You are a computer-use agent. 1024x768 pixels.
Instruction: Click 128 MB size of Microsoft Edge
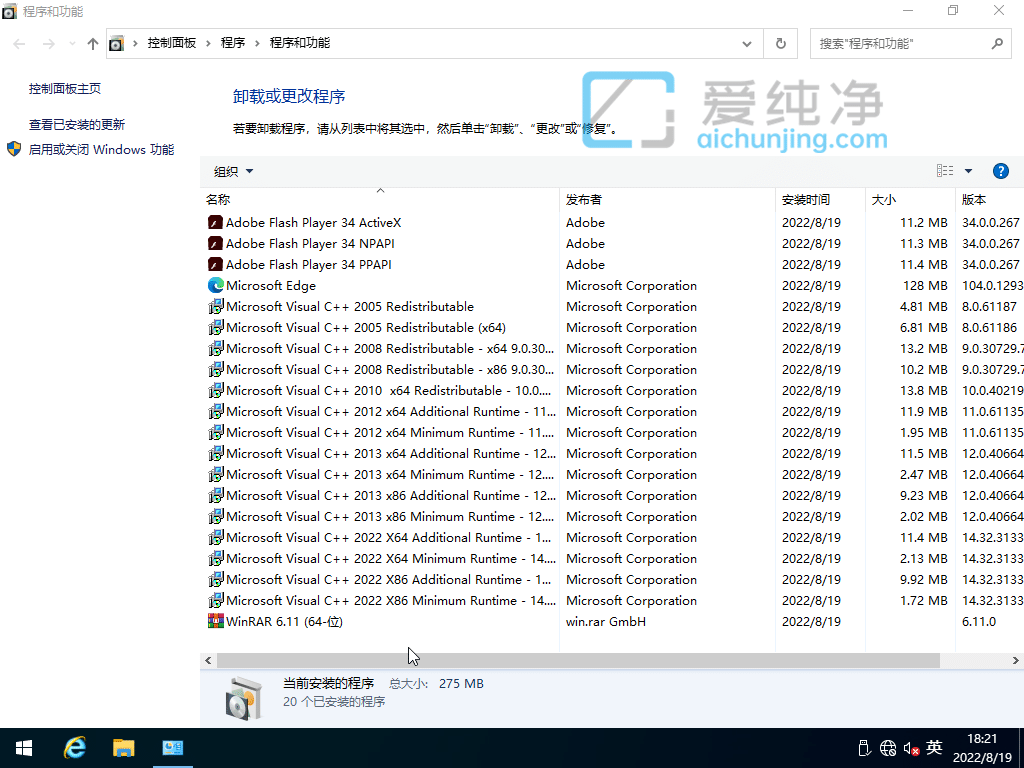coord(925,285)
